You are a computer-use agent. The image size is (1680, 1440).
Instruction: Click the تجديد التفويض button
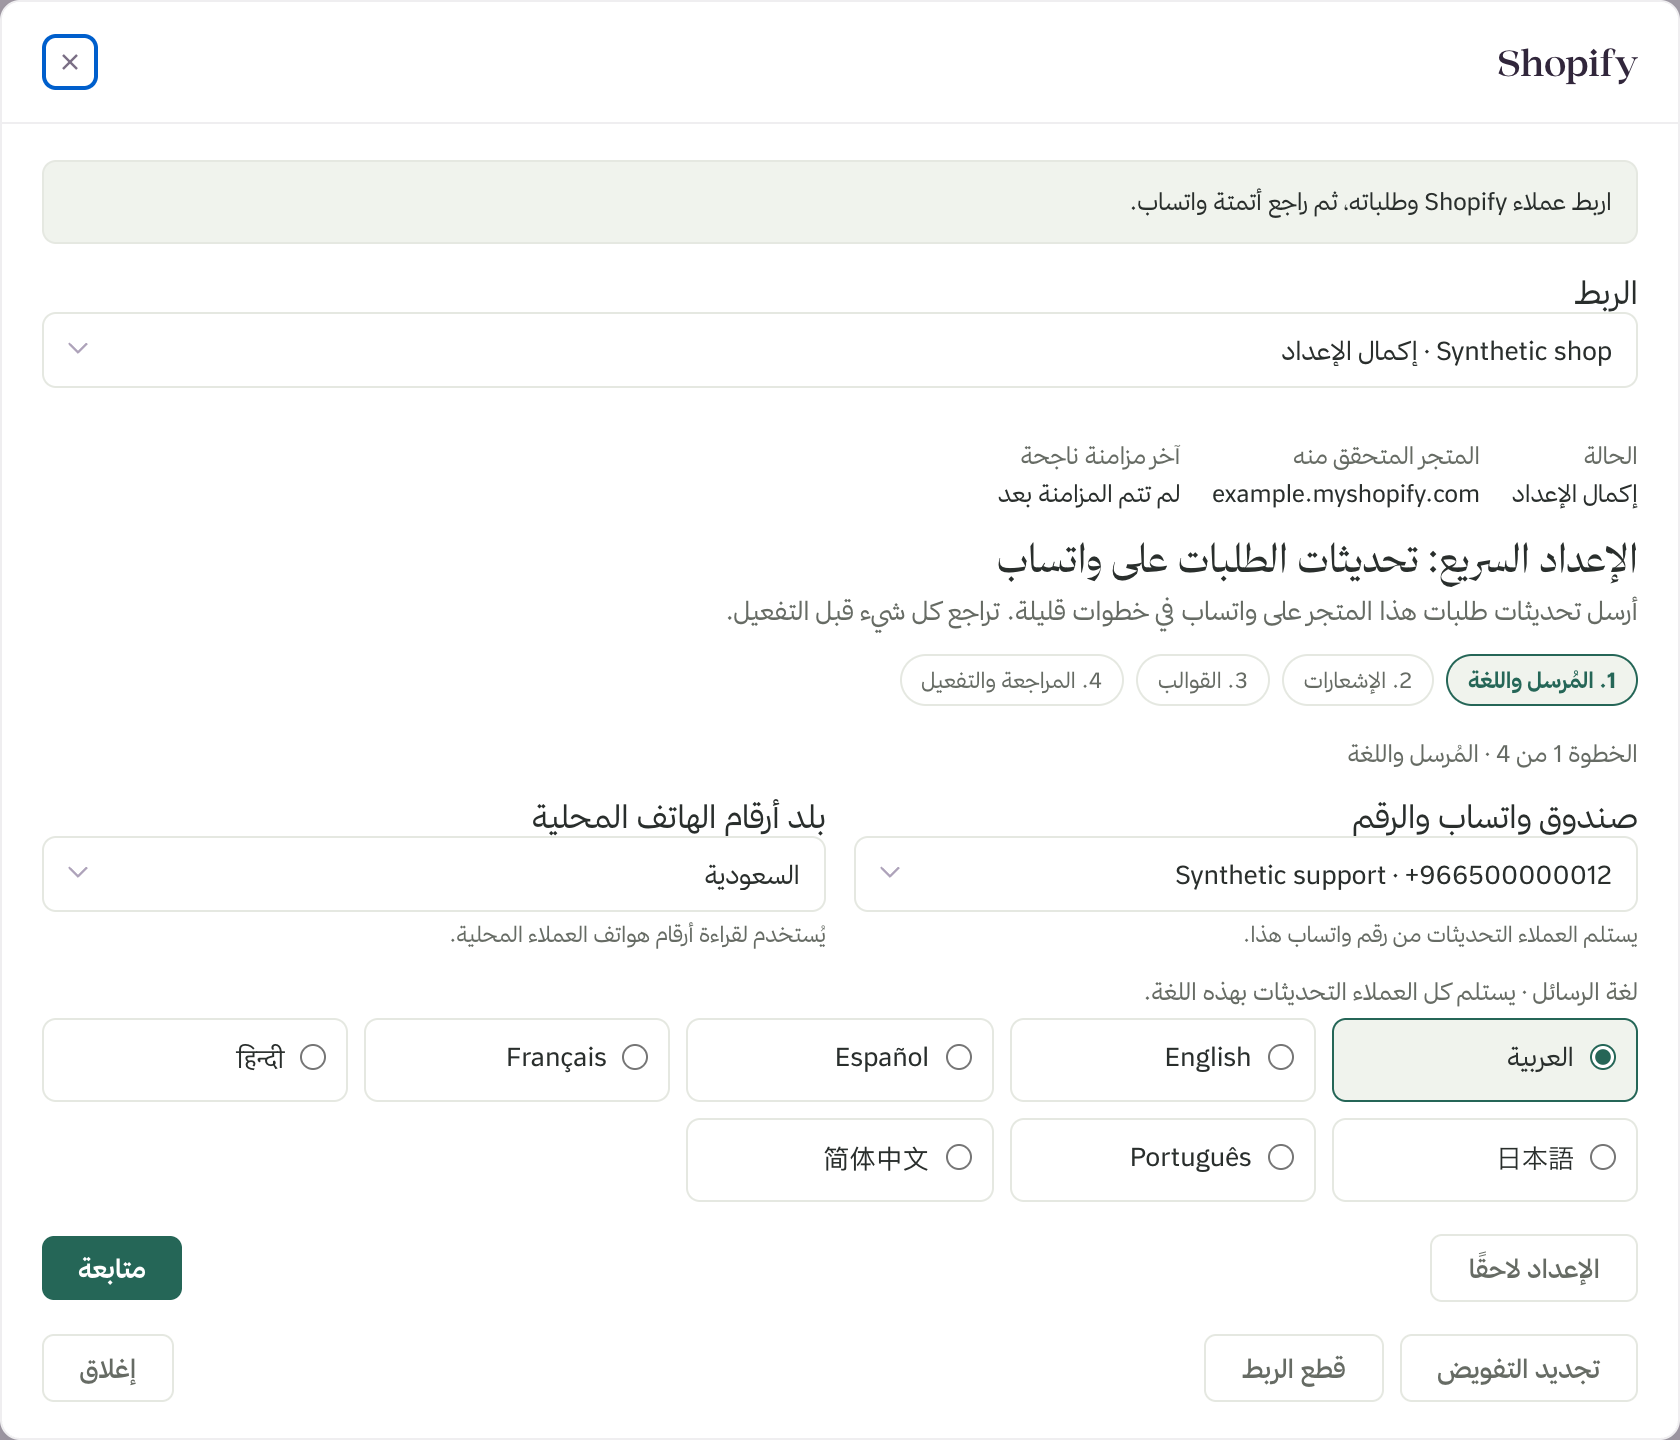point(1518,1368)
